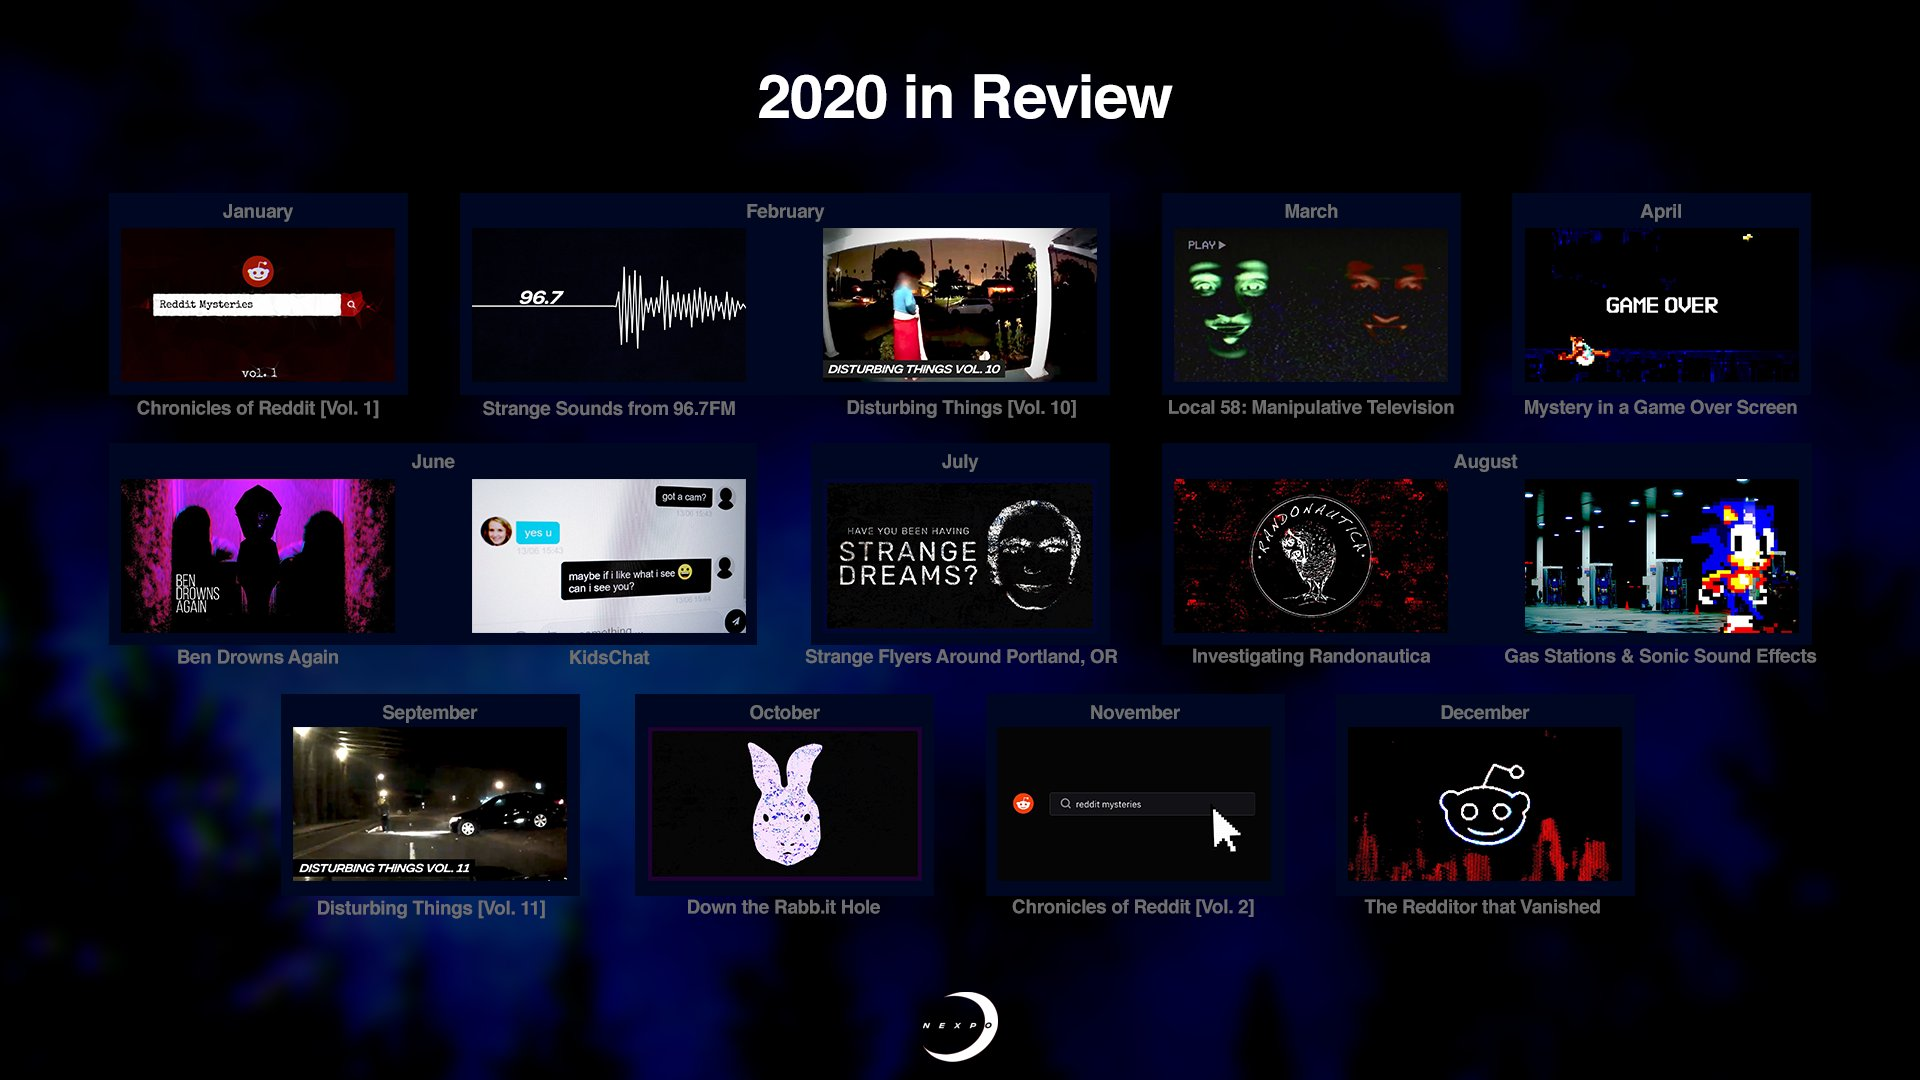
Task: Open the Sonic gas station thumbnail
Action: pos(1661,556)
